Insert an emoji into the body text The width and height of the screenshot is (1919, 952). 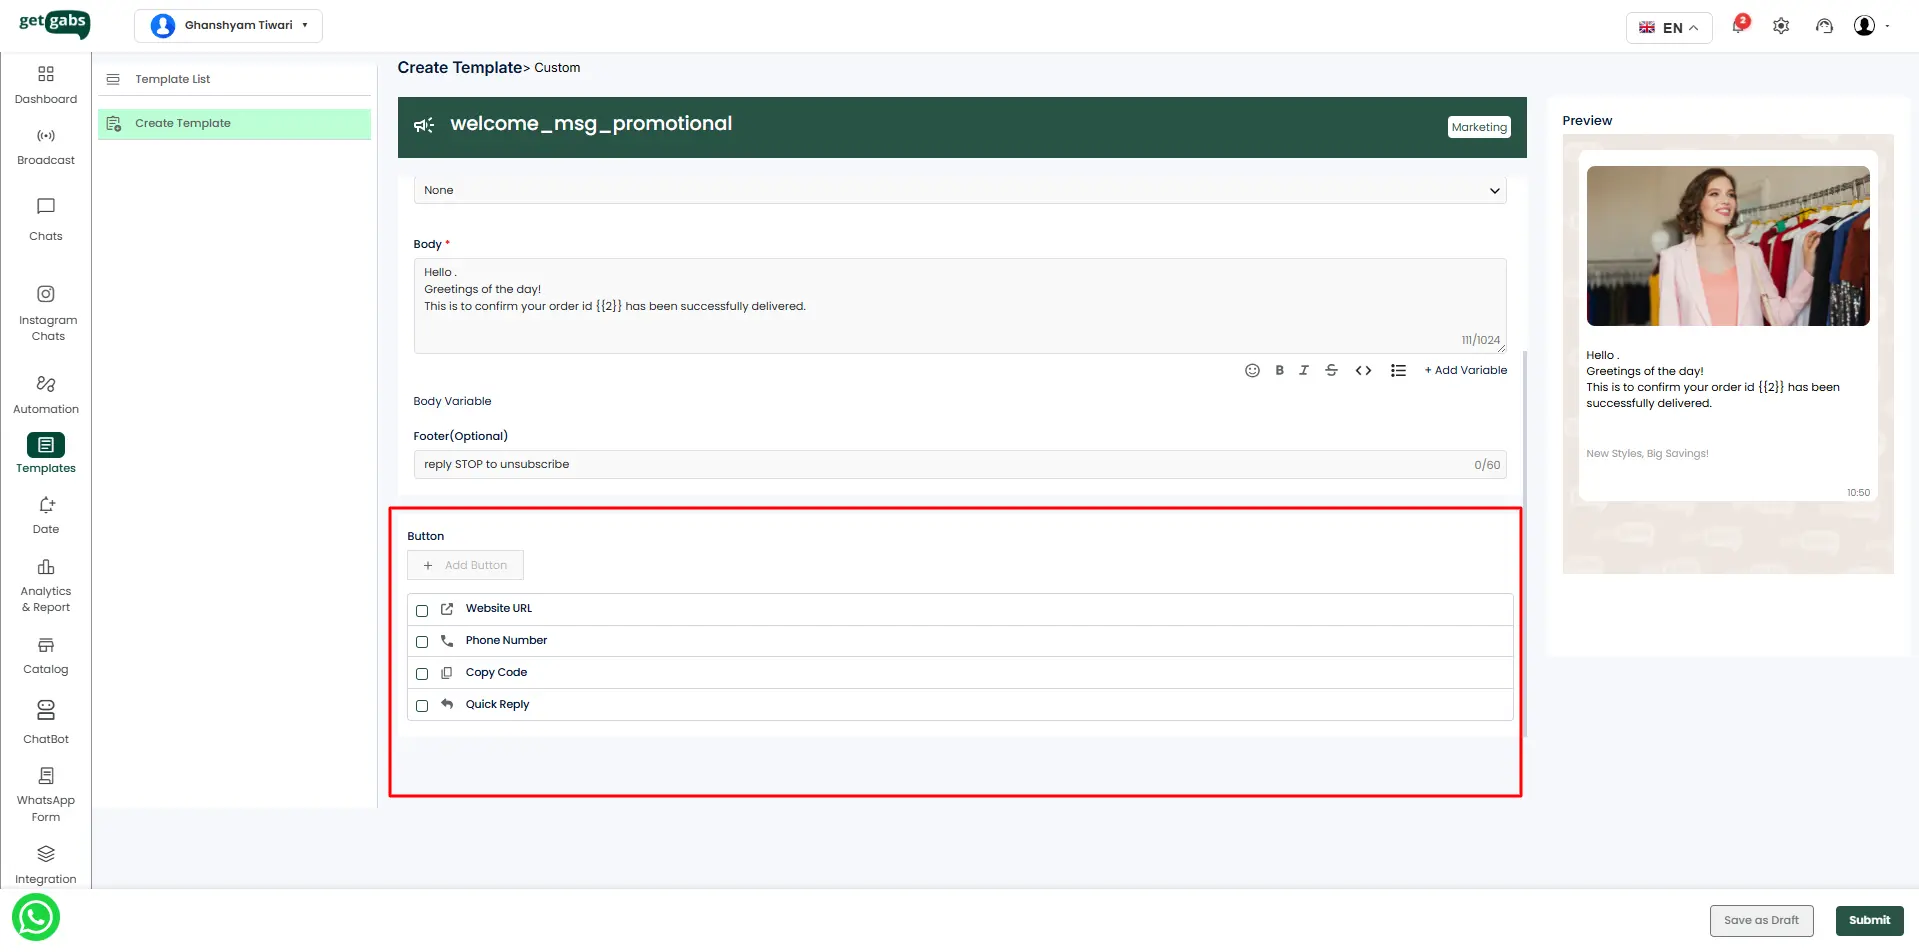[x=1252, y=370]
